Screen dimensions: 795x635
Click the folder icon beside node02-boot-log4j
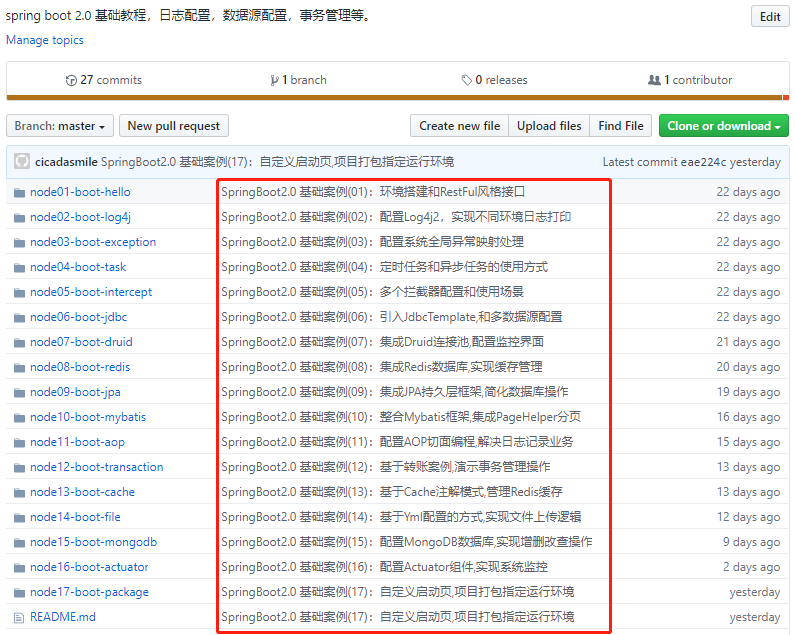[19, 218]
